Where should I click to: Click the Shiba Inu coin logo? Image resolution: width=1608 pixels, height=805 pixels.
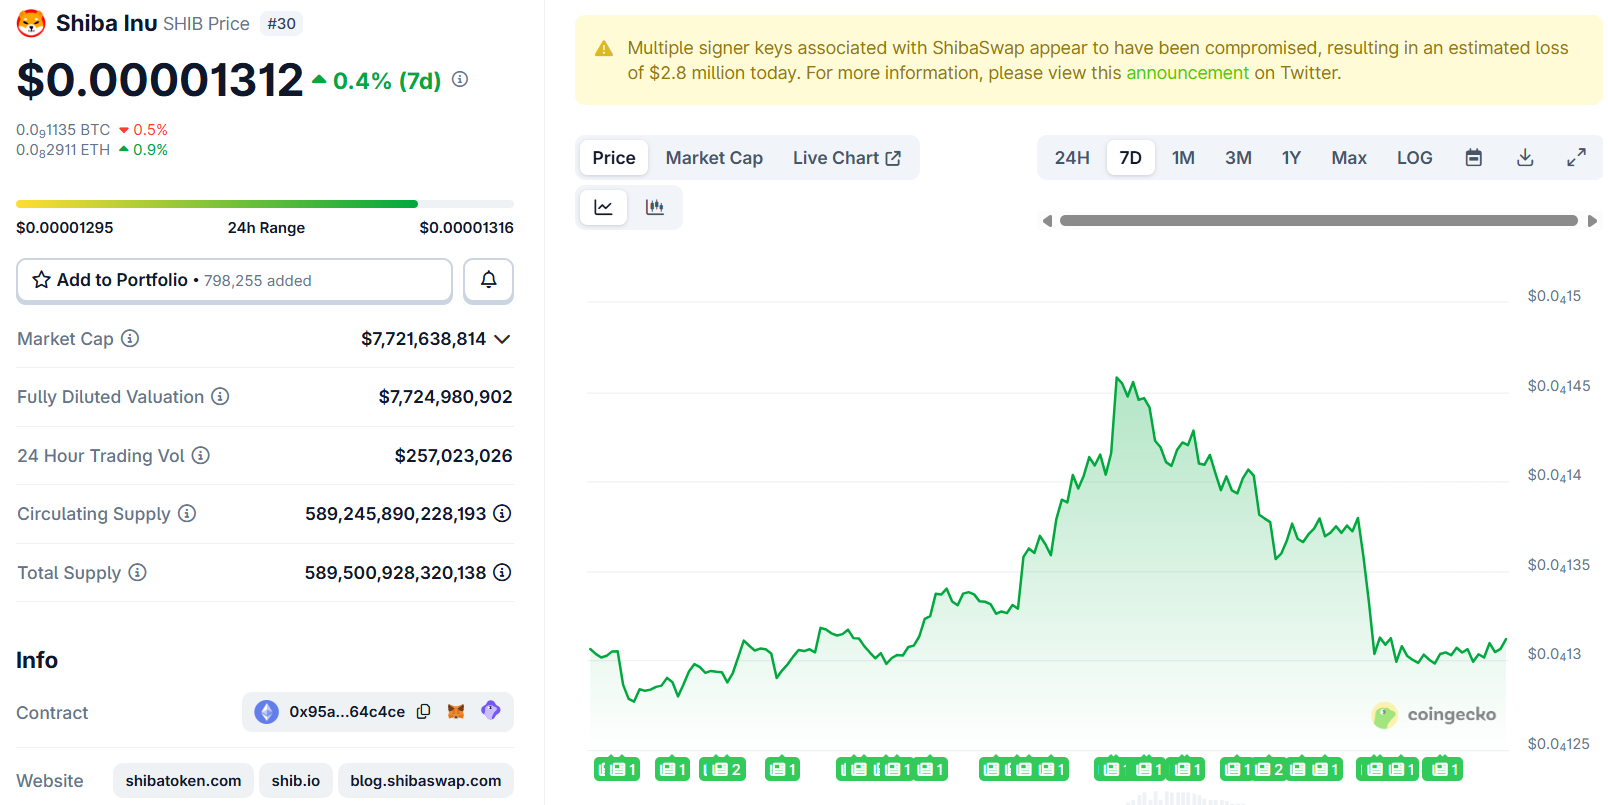pos(31,23)
